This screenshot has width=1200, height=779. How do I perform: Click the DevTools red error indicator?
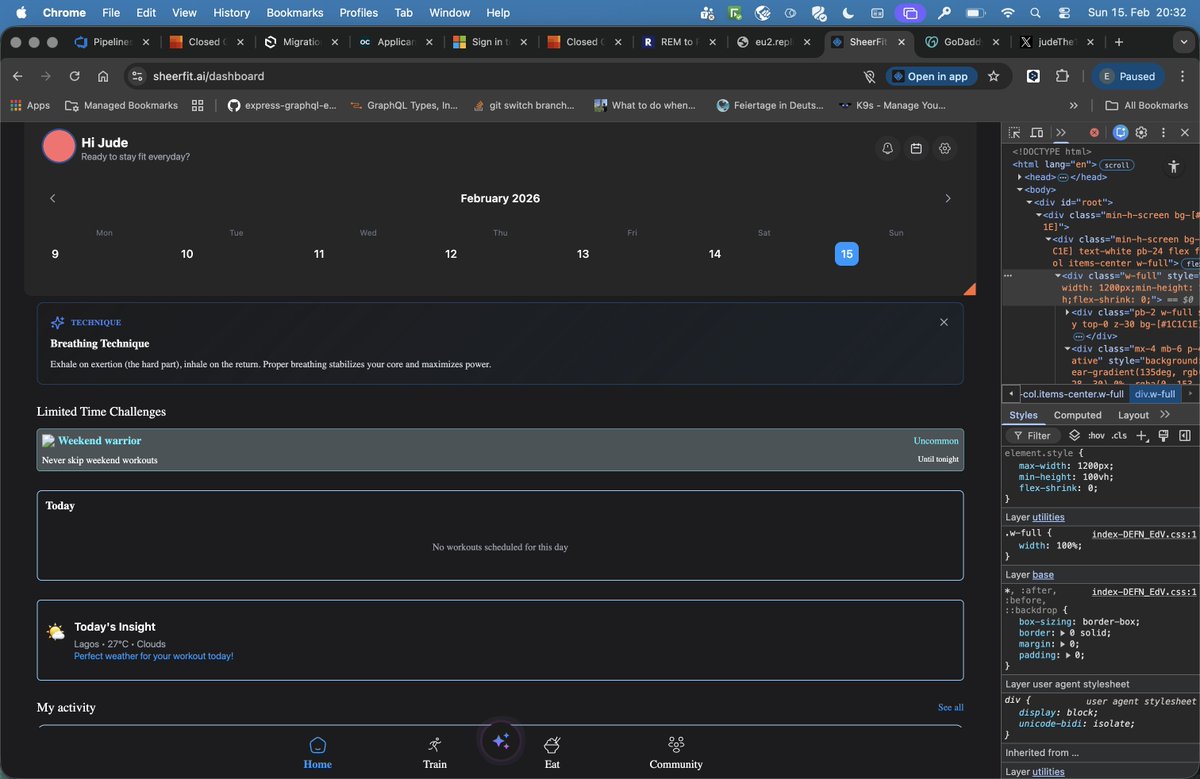click(x=1094, y=132)
